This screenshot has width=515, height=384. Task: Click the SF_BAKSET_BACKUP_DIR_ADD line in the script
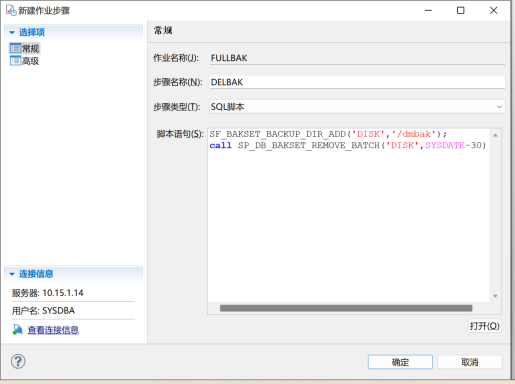click(x=328, y=134)
